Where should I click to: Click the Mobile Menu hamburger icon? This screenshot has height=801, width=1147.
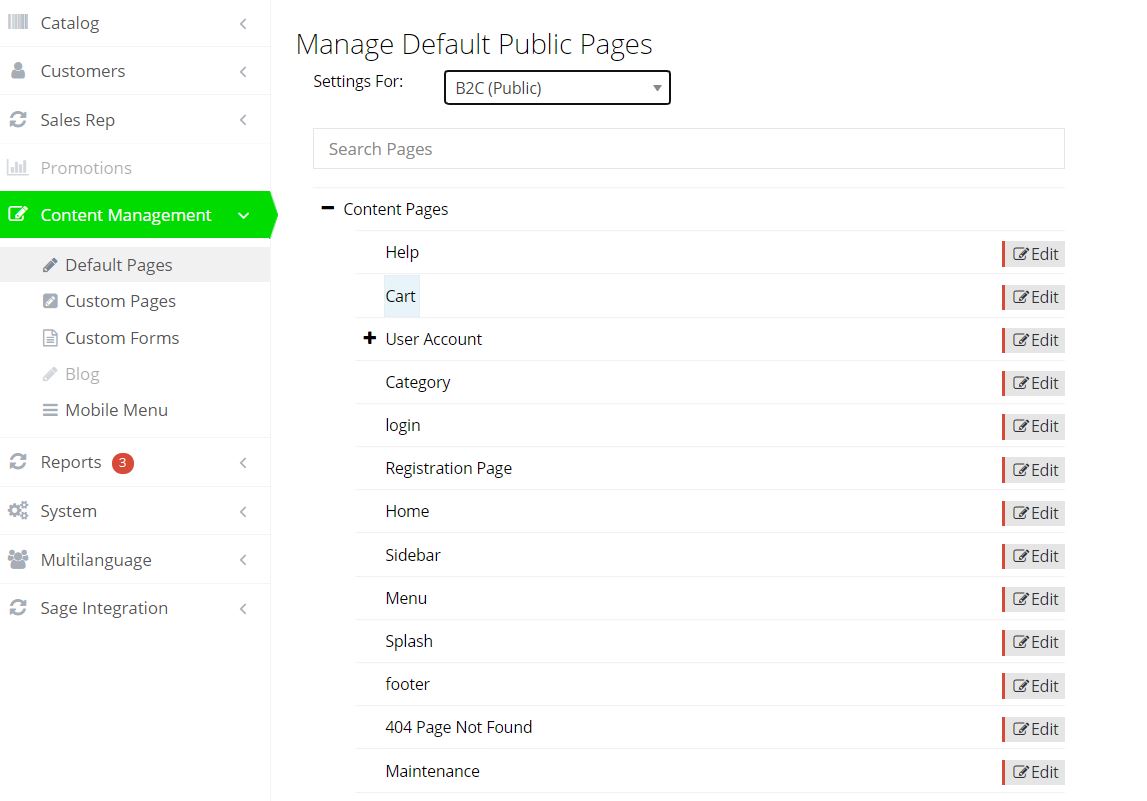(49, 410)
